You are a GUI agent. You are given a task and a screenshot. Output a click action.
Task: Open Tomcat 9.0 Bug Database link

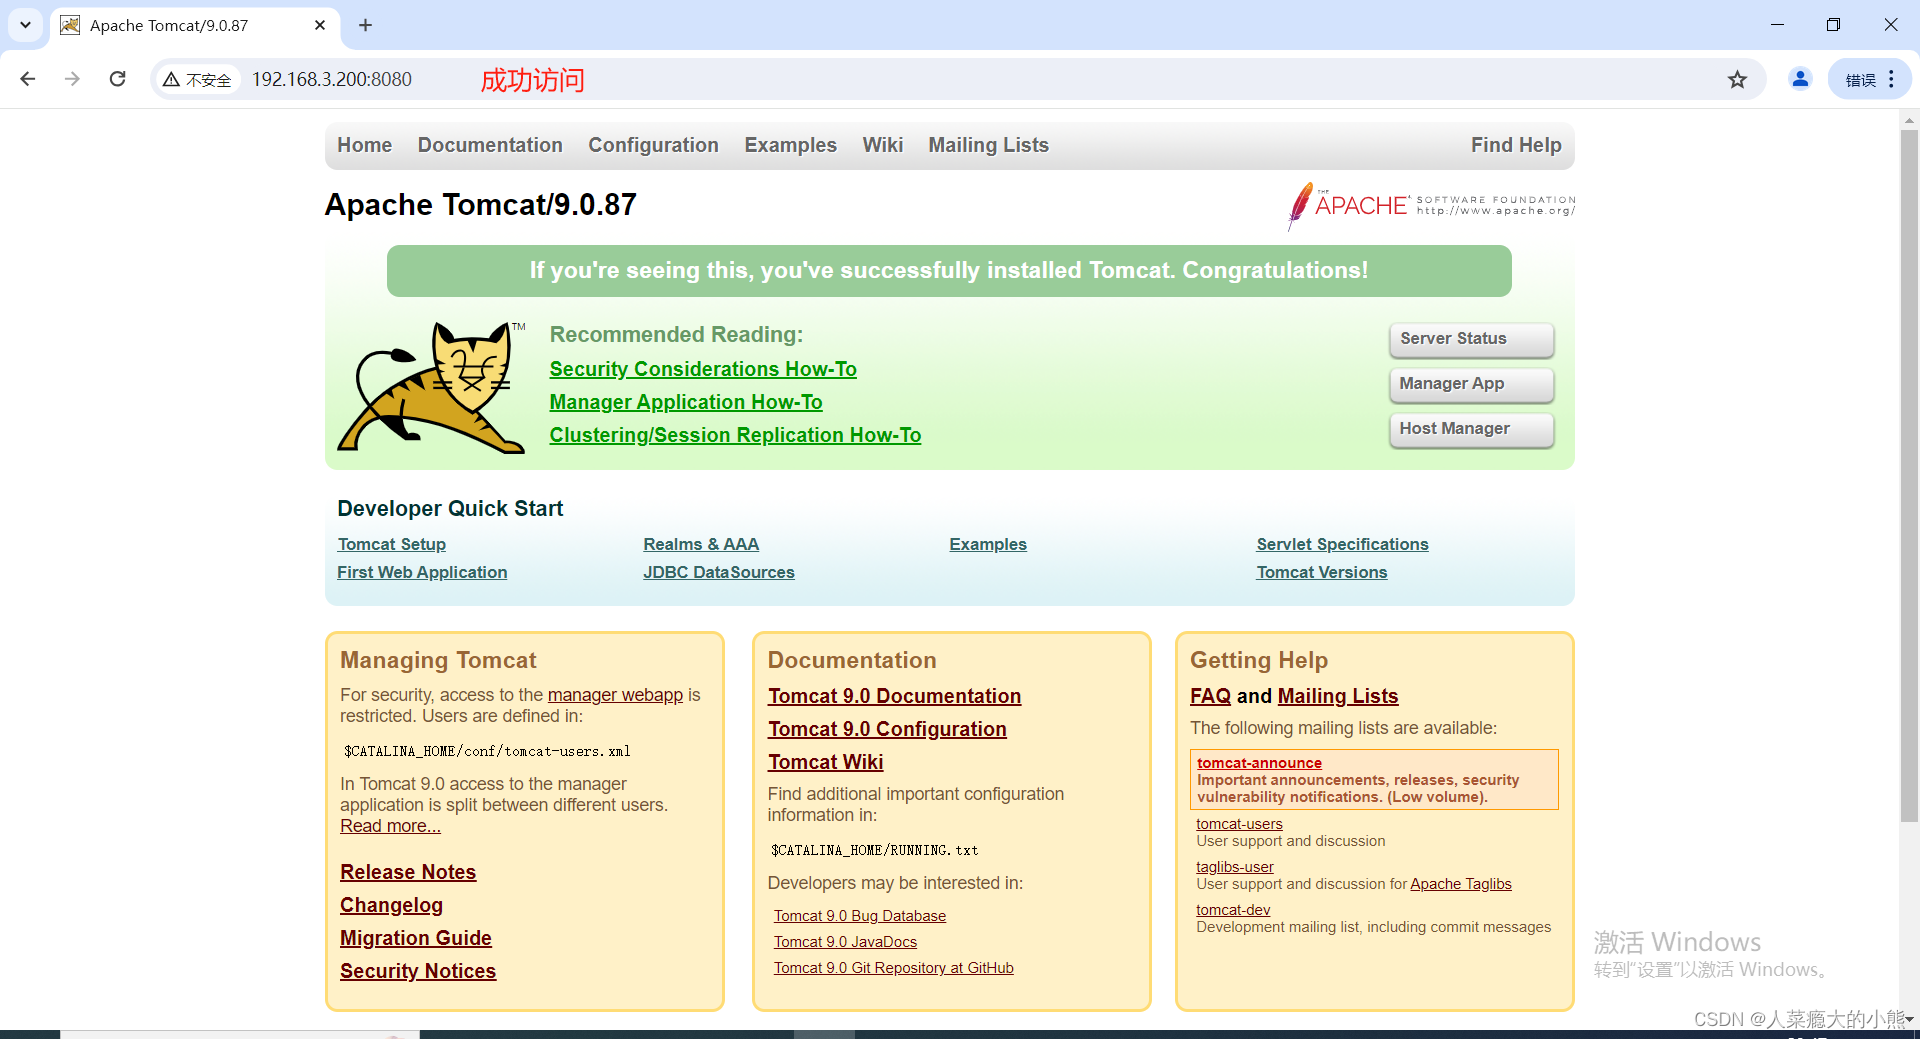pyautogui.click(x=860, y=916)
